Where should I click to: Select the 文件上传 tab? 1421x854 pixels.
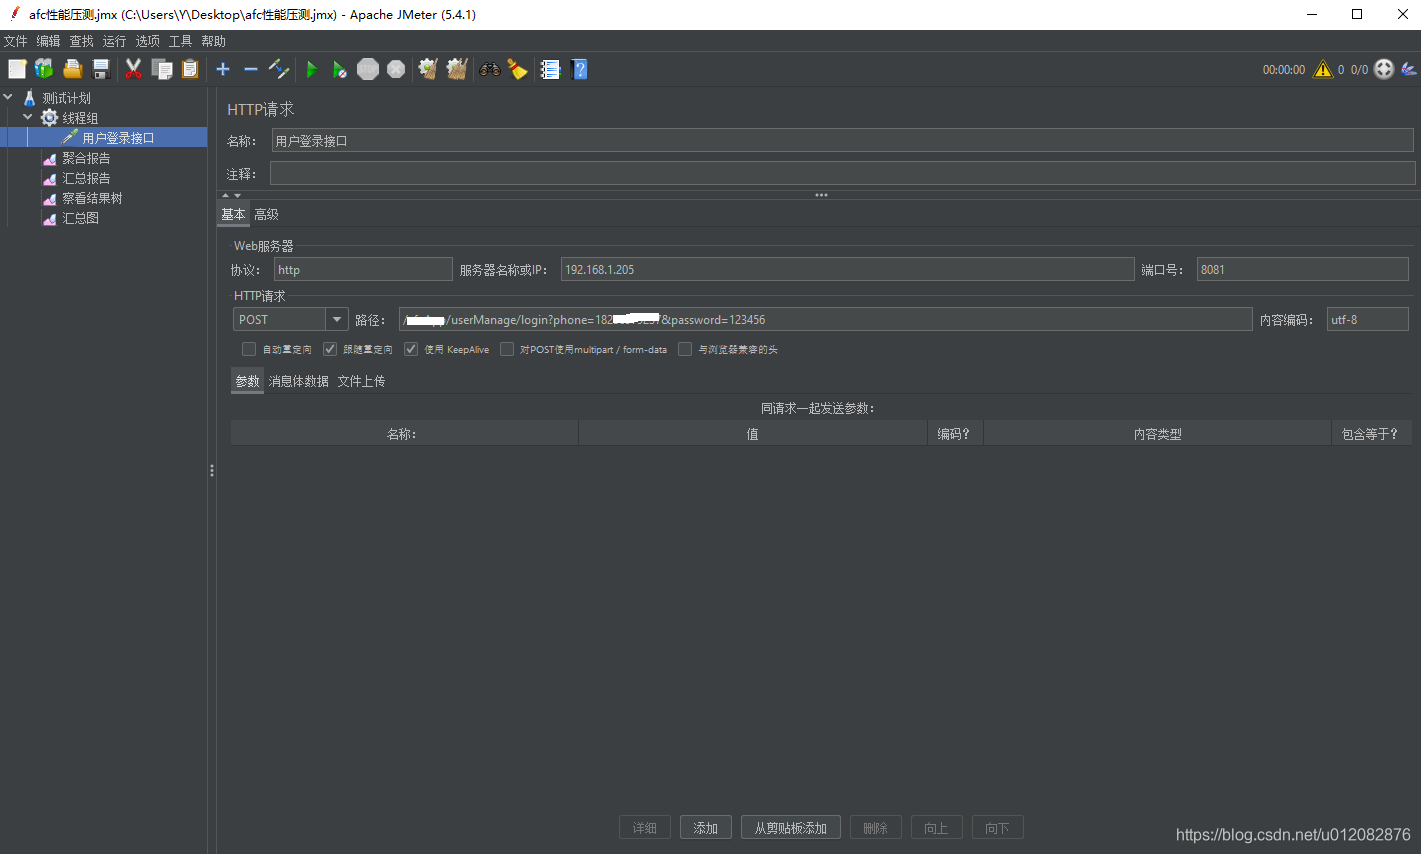[361, 381]
